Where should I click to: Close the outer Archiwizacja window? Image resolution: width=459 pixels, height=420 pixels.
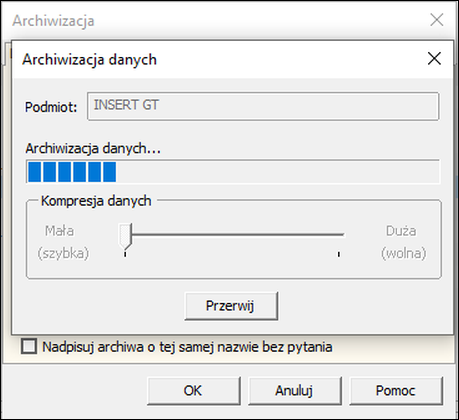pyautogui.click(x=437, y=20)
